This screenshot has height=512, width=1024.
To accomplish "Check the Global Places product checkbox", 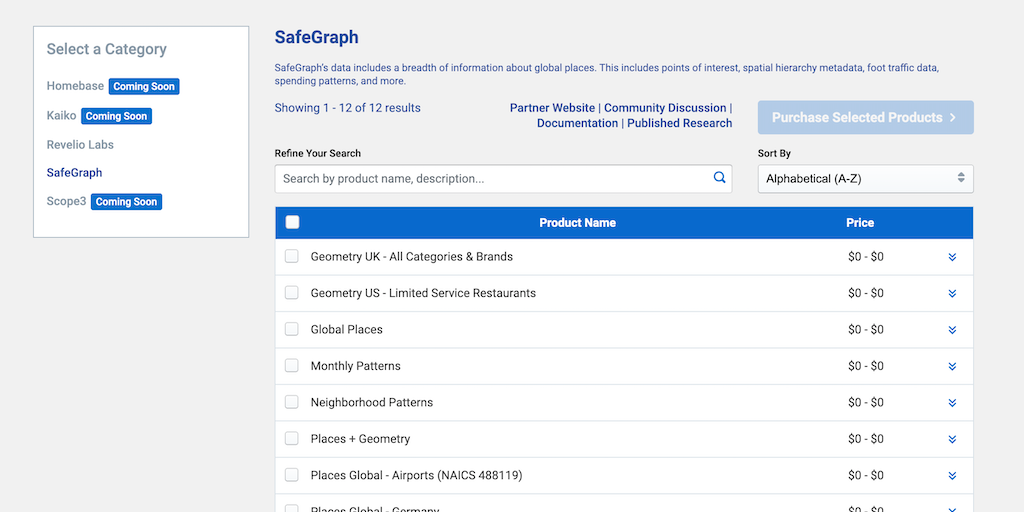I will (x=292, y=329).
